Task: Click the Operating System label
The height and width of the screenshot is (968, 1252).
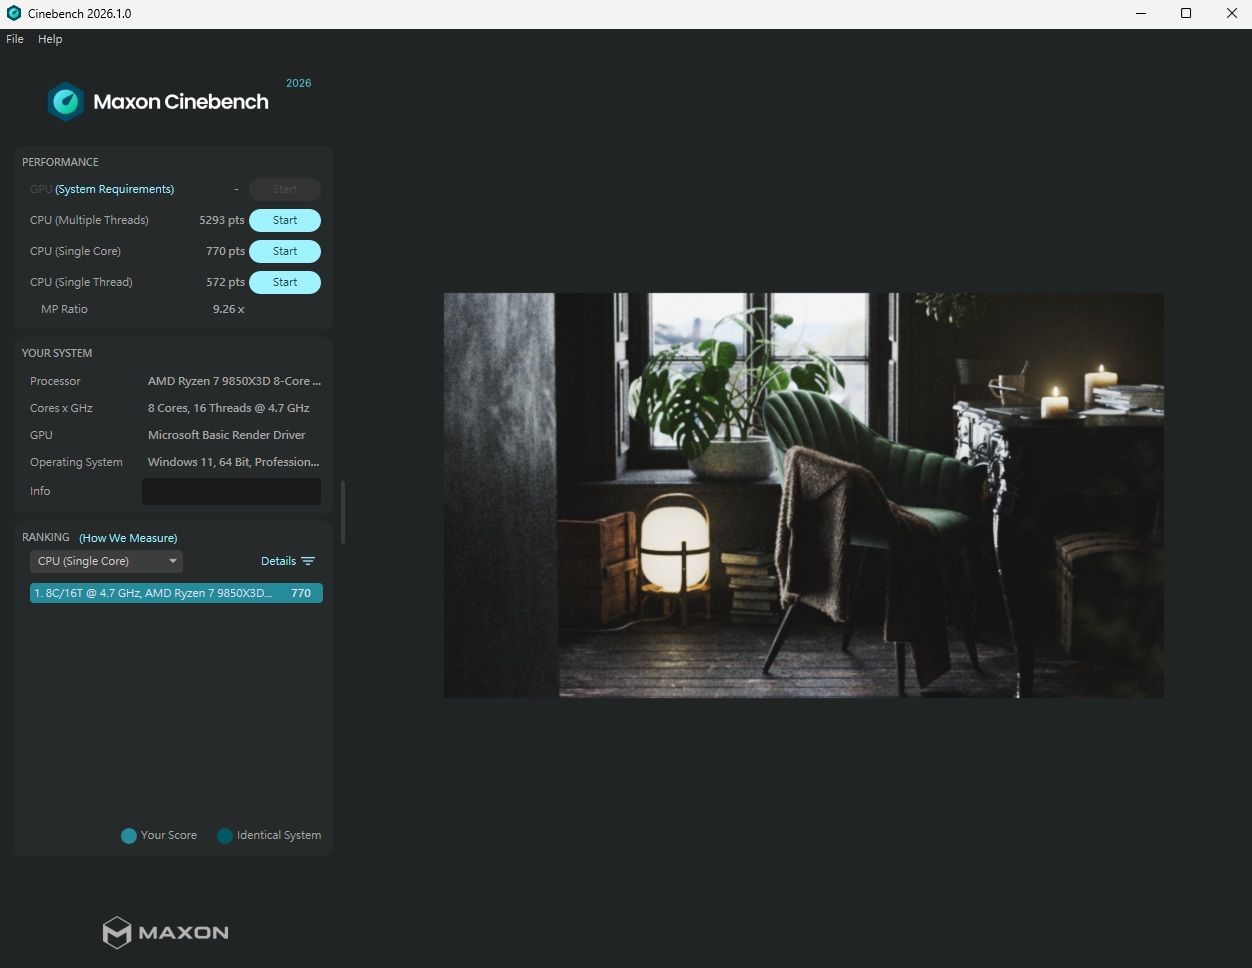Action: [x=76, y=462]
